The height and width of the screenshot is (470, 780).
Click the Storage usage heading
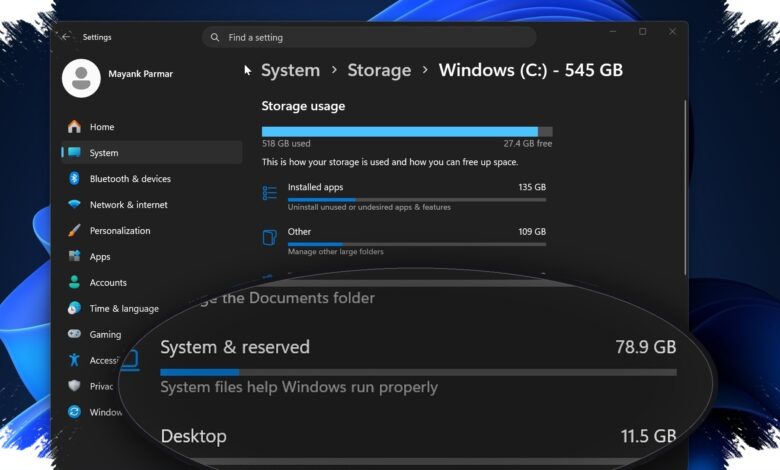pos(303,106)
